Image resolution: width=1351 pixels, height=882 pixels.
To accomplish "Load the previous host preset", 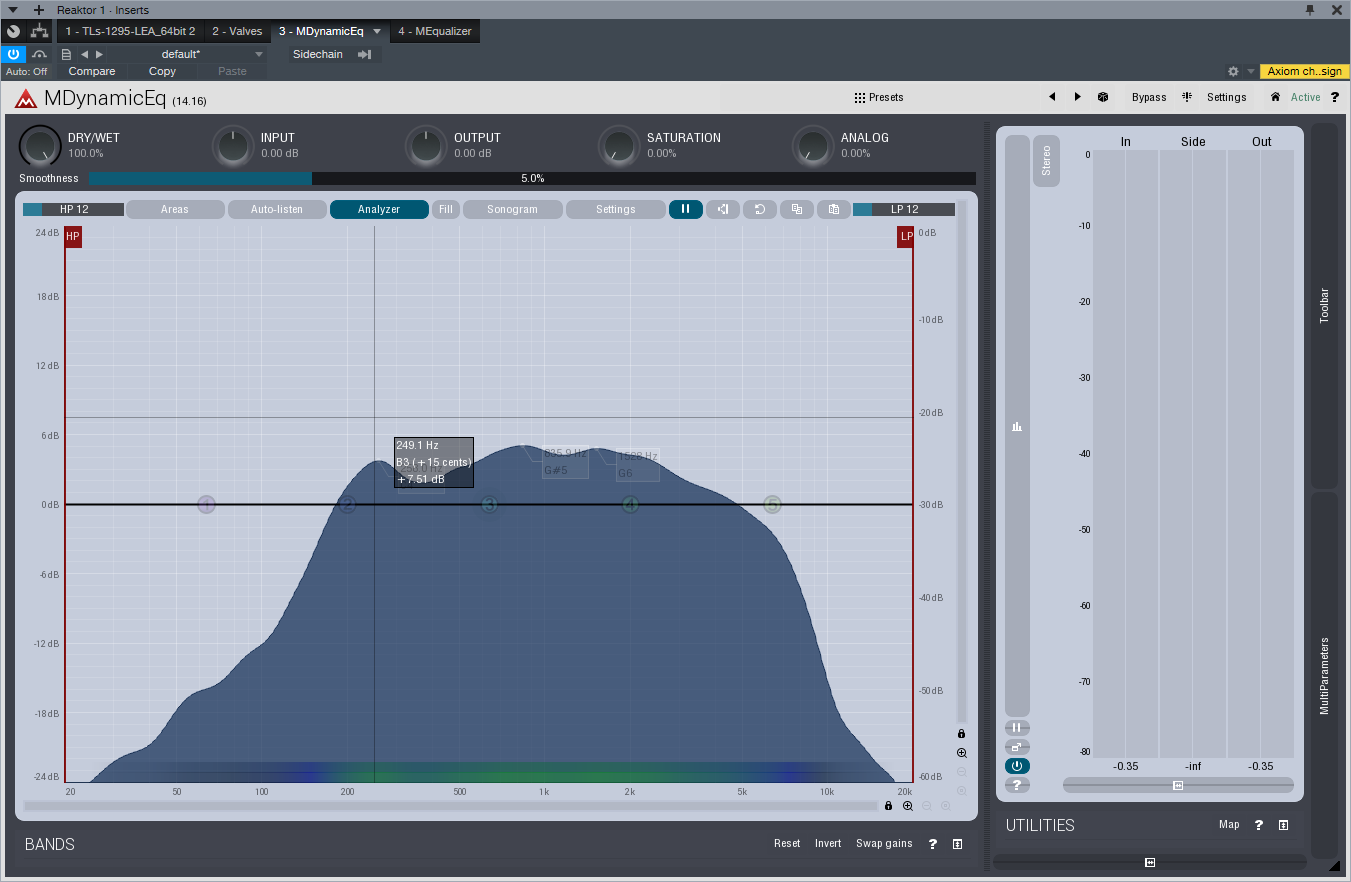I will click(x=85, y=54).
